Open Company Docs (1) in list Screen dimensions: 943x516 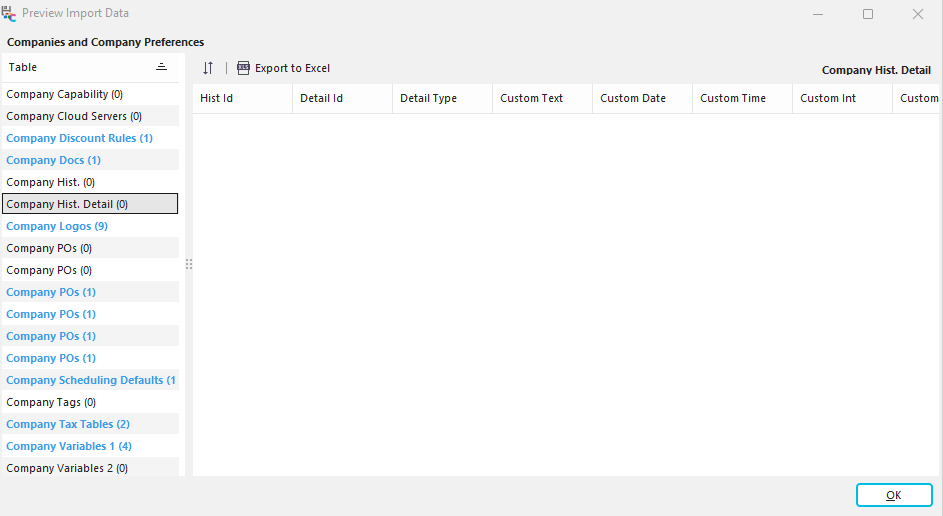(54, 160)
